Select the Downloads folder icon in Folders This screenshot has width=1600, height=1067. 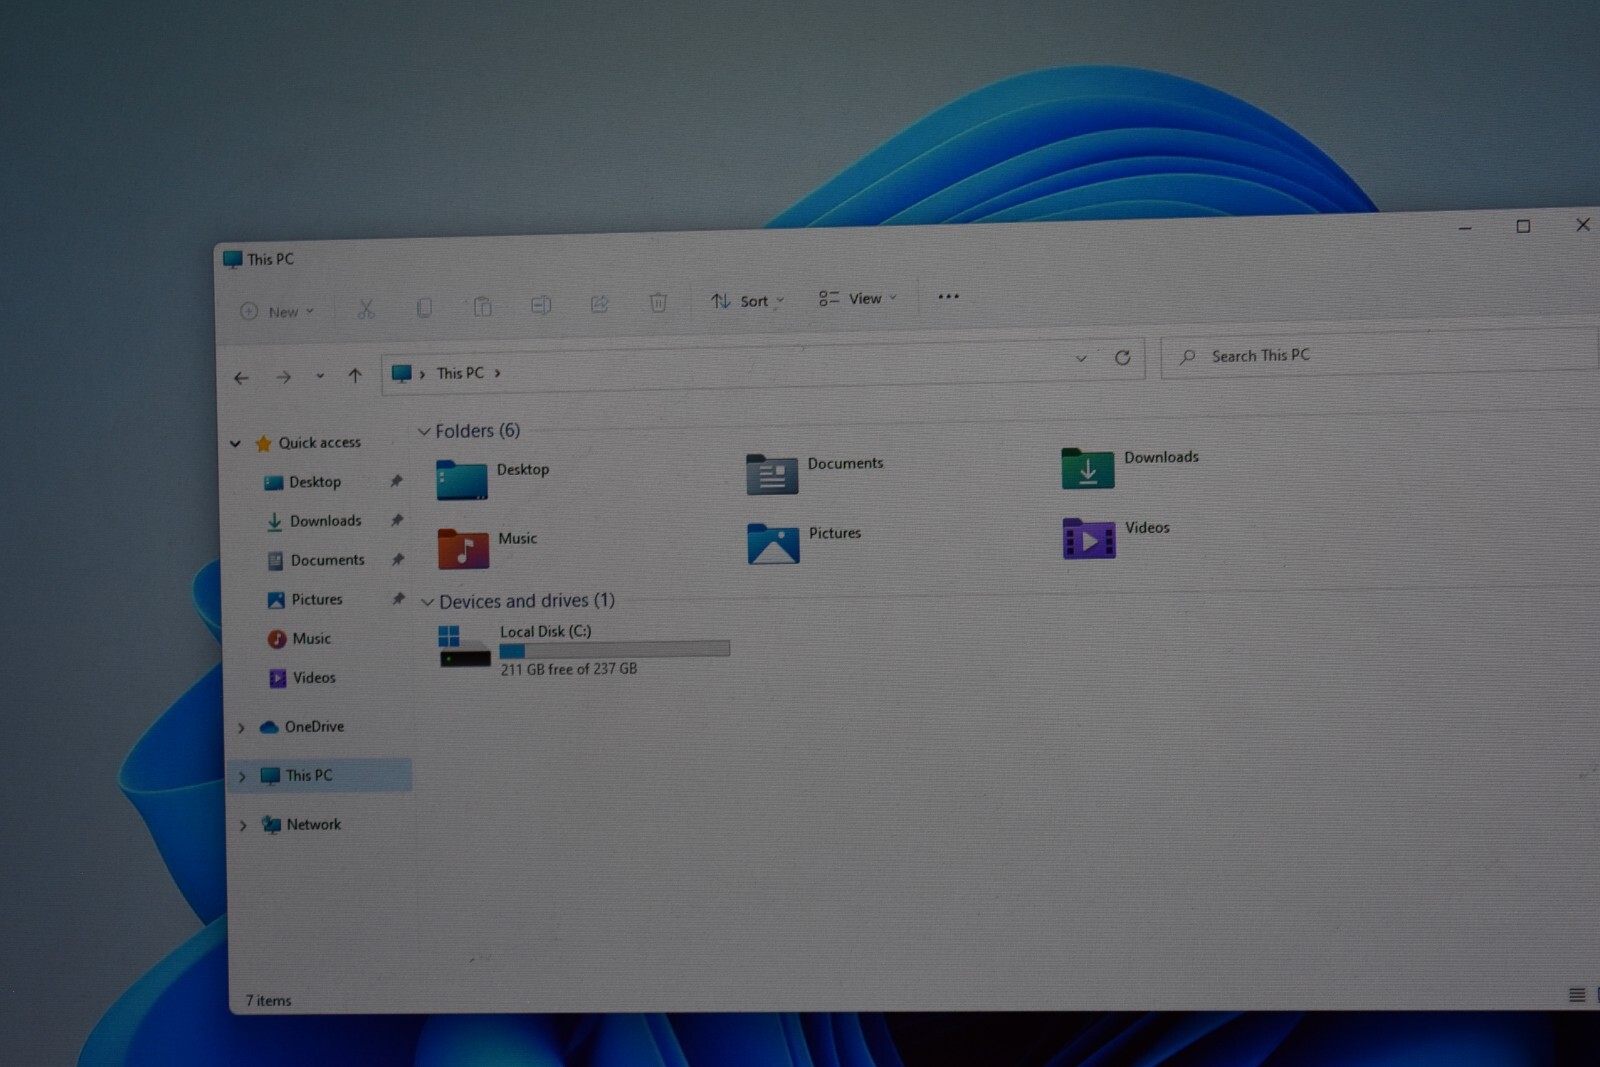1088,468
